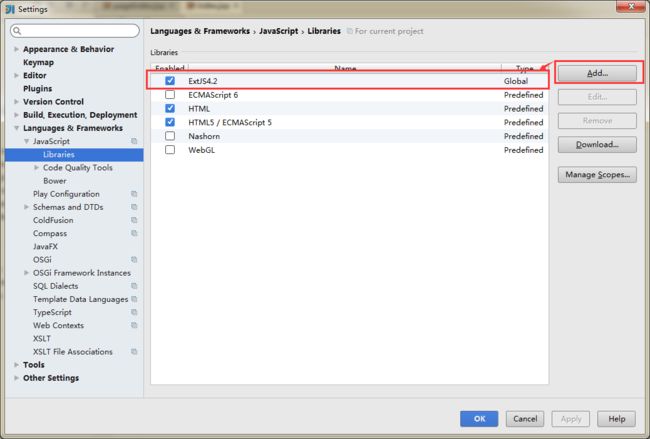Click the Add... button
Image resolution: width=650 pixels, height=439 pixels.
[x=597, y=73]
